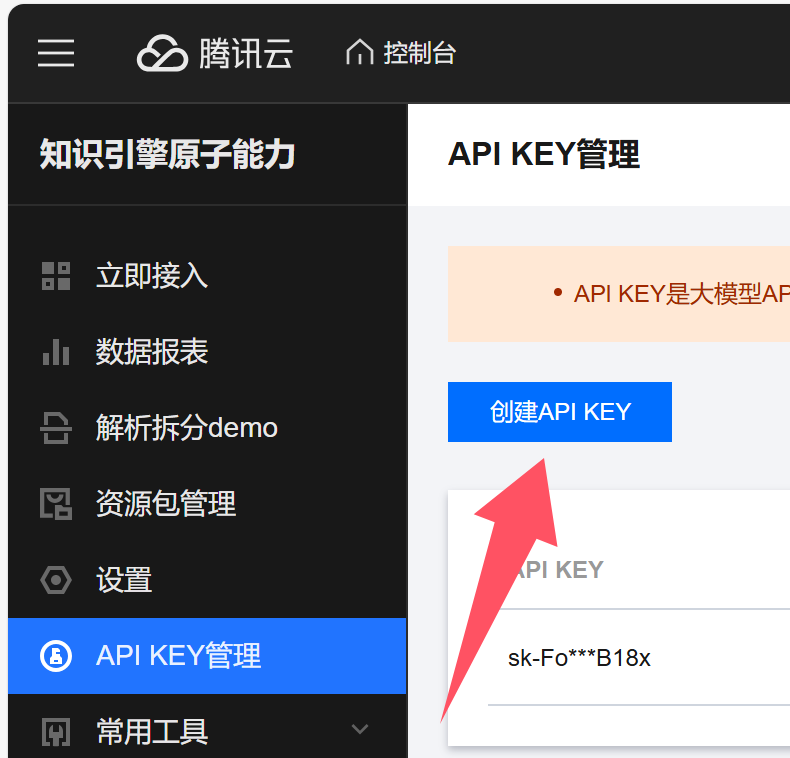790x758 pixels.
Task: Click the console home icon
Action: coord(360,52)
